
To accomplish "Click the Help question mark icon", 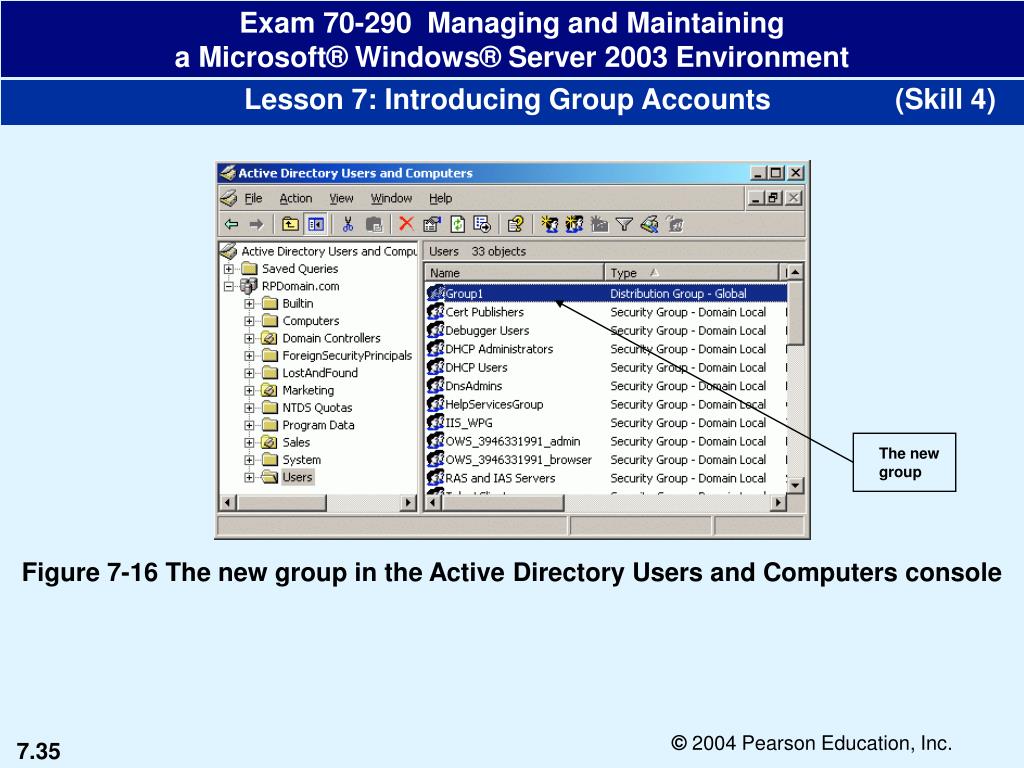I will tap(515, 225).
